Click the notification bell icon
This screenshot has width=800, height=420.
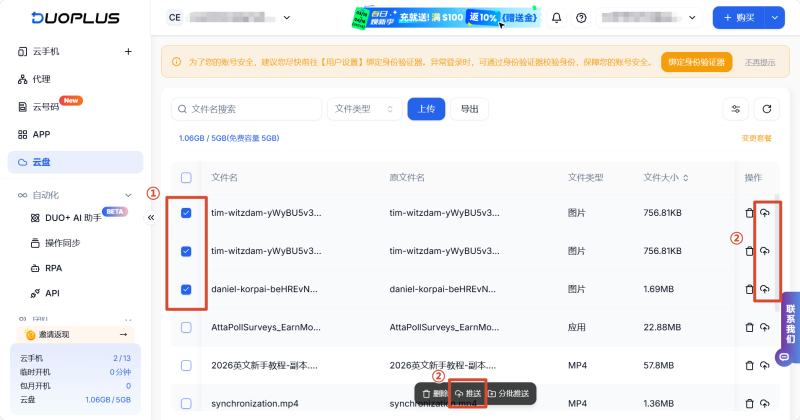point(556,18)
